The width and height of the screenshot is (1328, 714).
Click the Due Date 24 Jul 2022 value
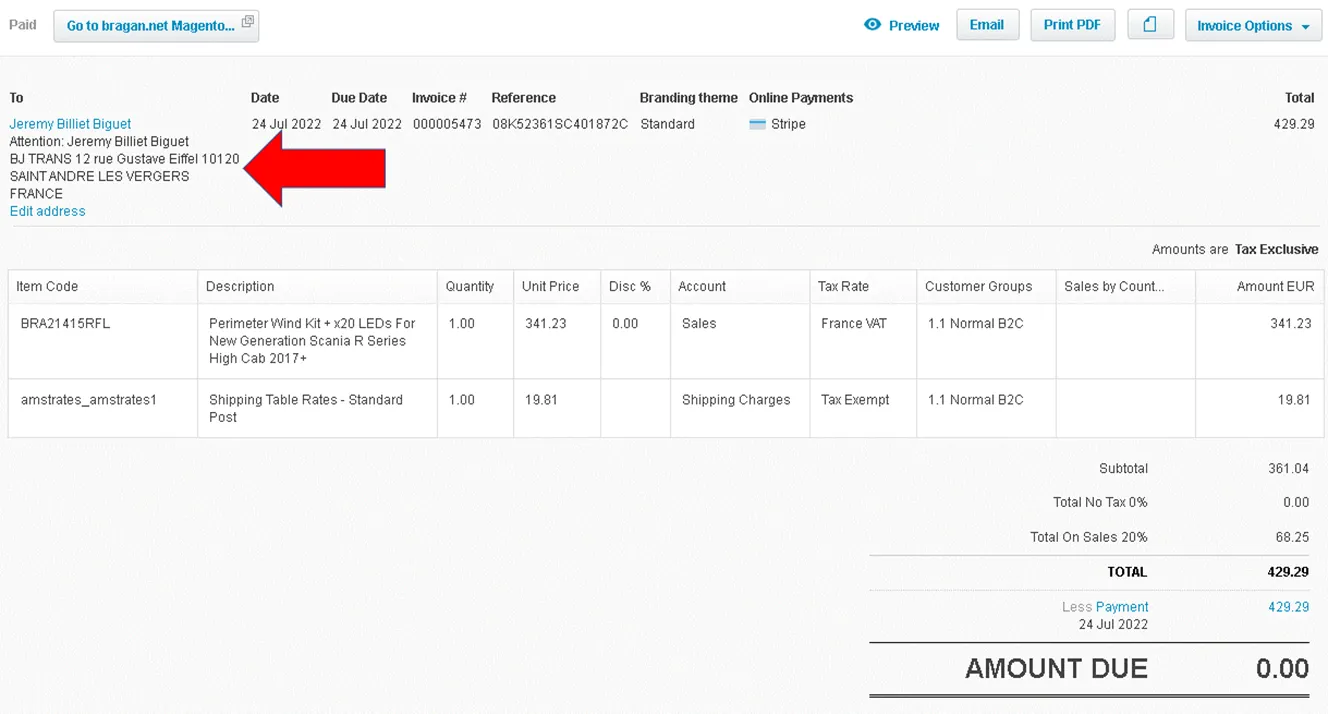pyautogui.click(x=367, y=124)
